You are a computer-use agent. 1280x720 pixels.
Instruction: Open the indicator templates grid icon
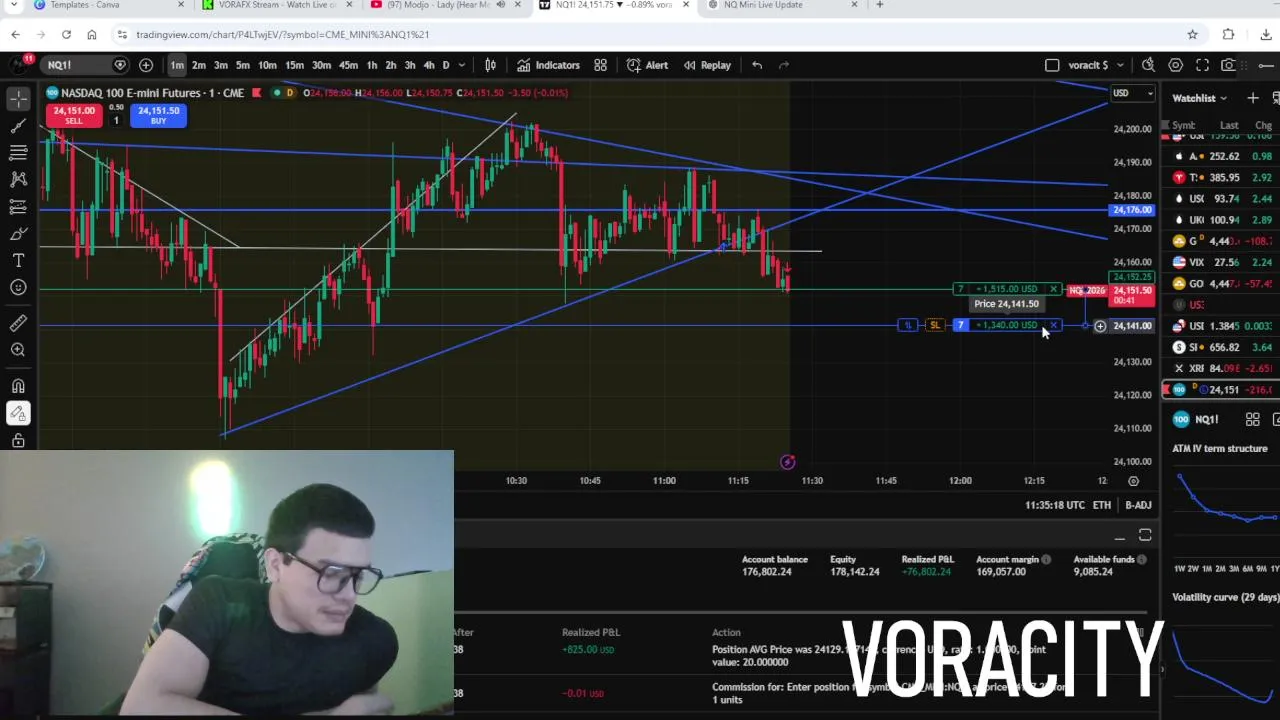[x=600, y=65]
